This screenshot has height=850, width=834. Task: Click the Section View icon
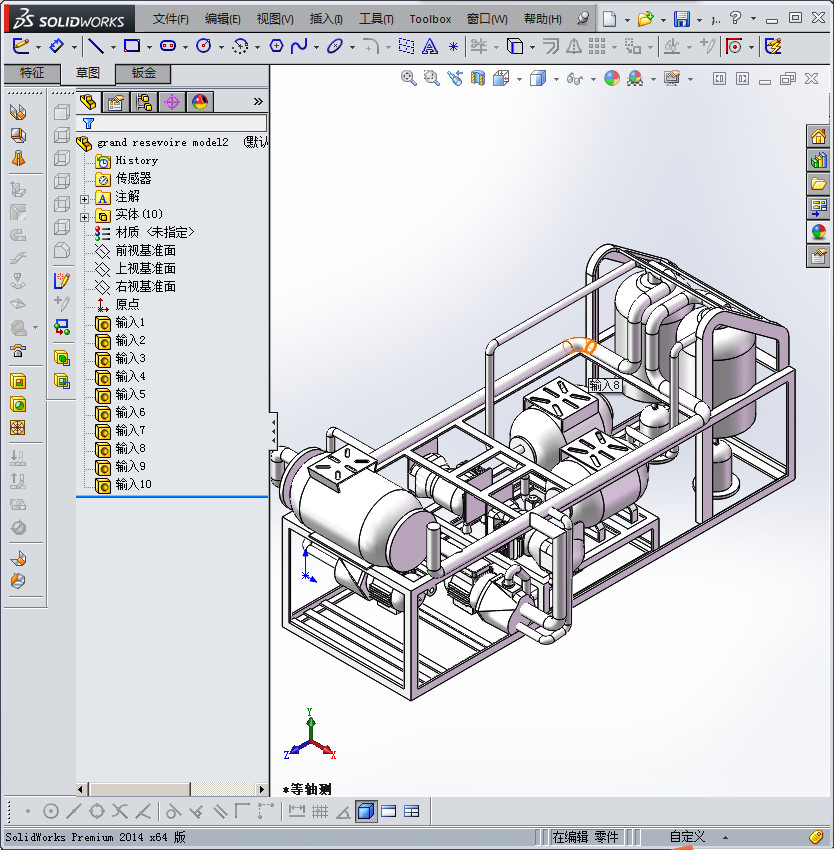[x=478, y=79]
